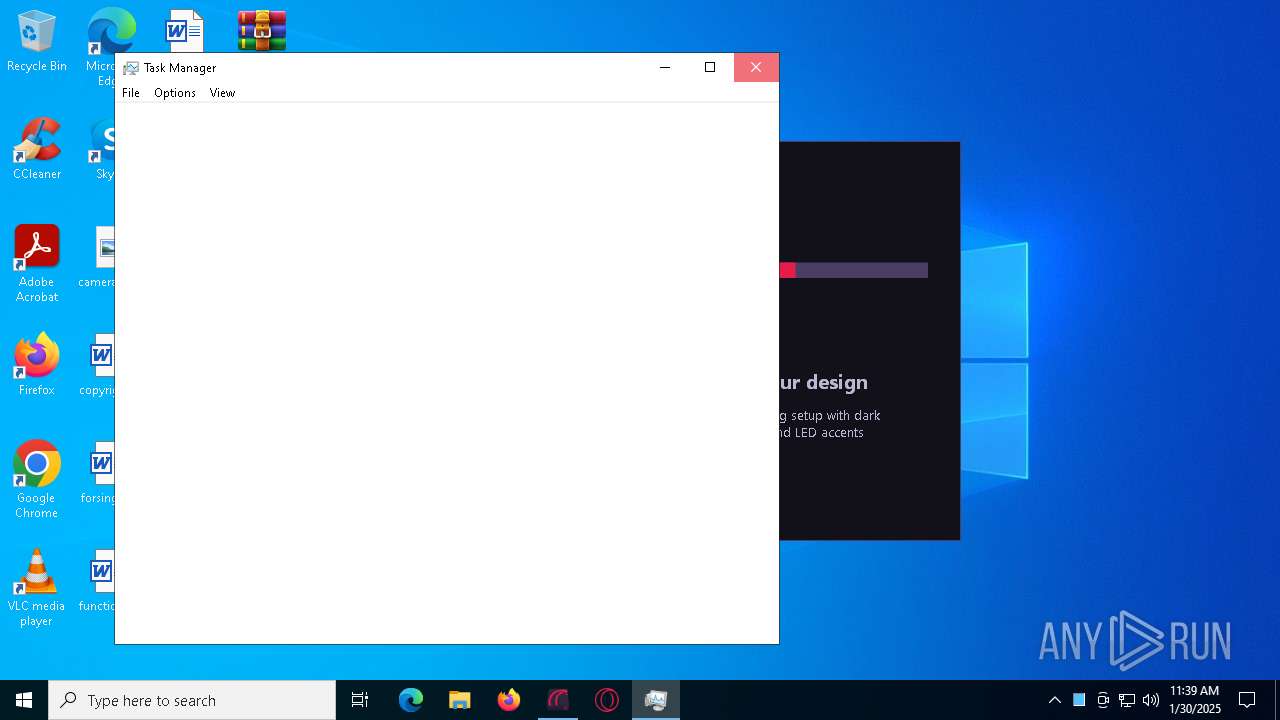Open the Windows Start menu
This screenshot has height=720, width=1280.
pos(24,700)
